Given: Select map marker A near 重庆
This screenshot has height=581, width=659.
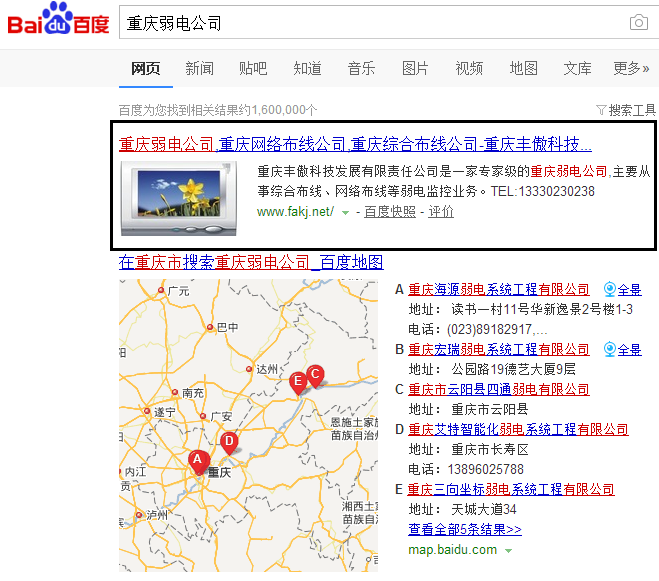Looking at the screenshot, I should coord(198,460).
